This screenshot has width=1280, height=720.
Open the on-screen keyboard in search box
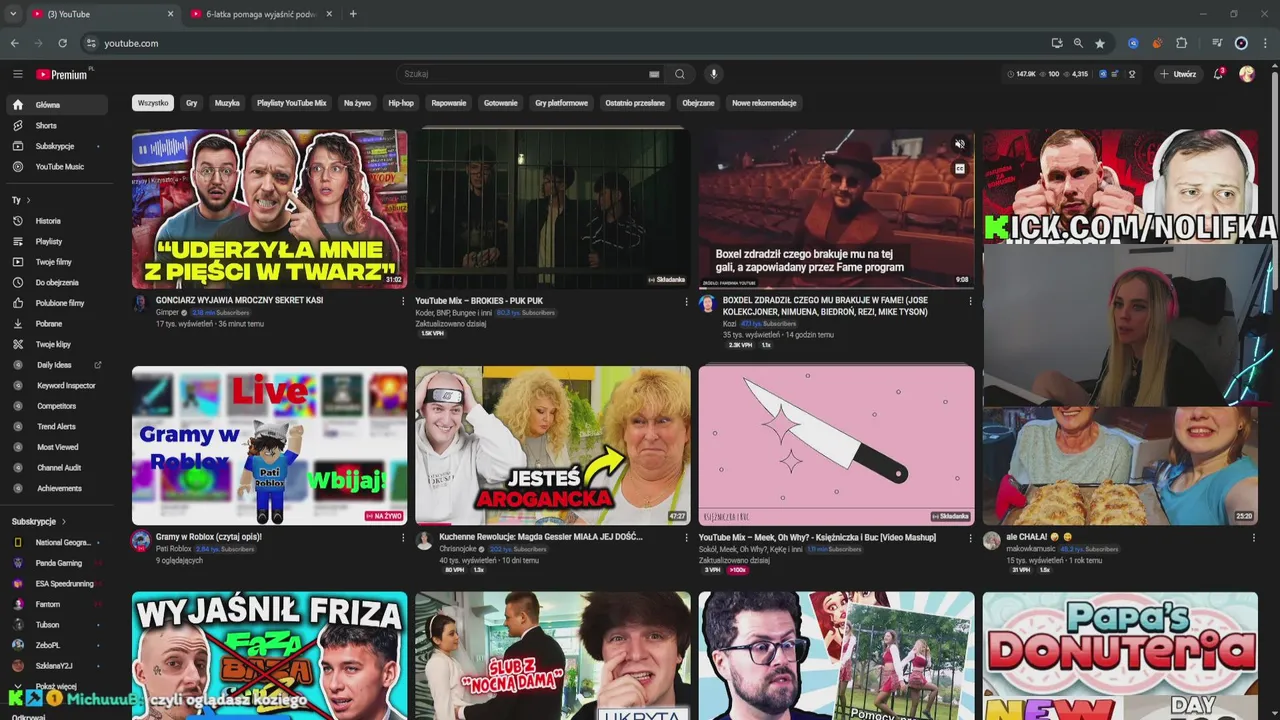pyautogui.click(x=654, y=74)
